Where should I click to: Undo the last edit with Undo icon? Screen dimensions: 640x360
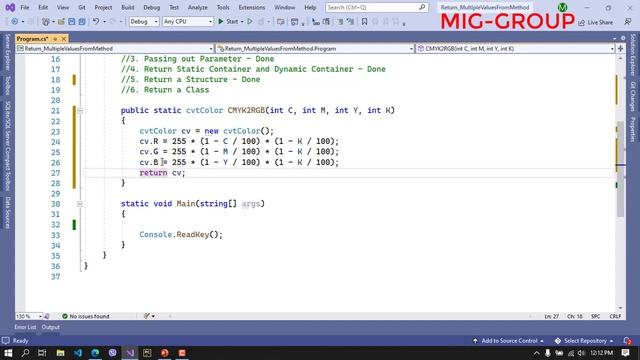pos(96,22)
